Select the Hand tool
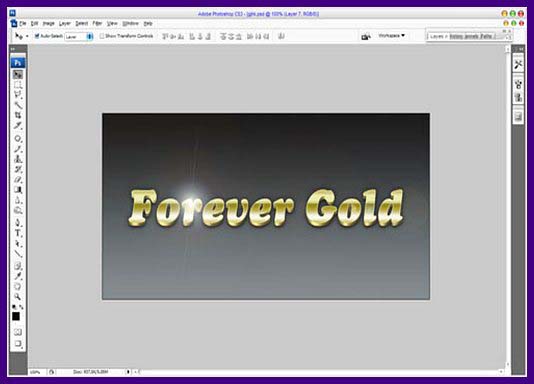The height and width of the screenshot is (384, 534). pyautogui.click(x=18, y=286)
